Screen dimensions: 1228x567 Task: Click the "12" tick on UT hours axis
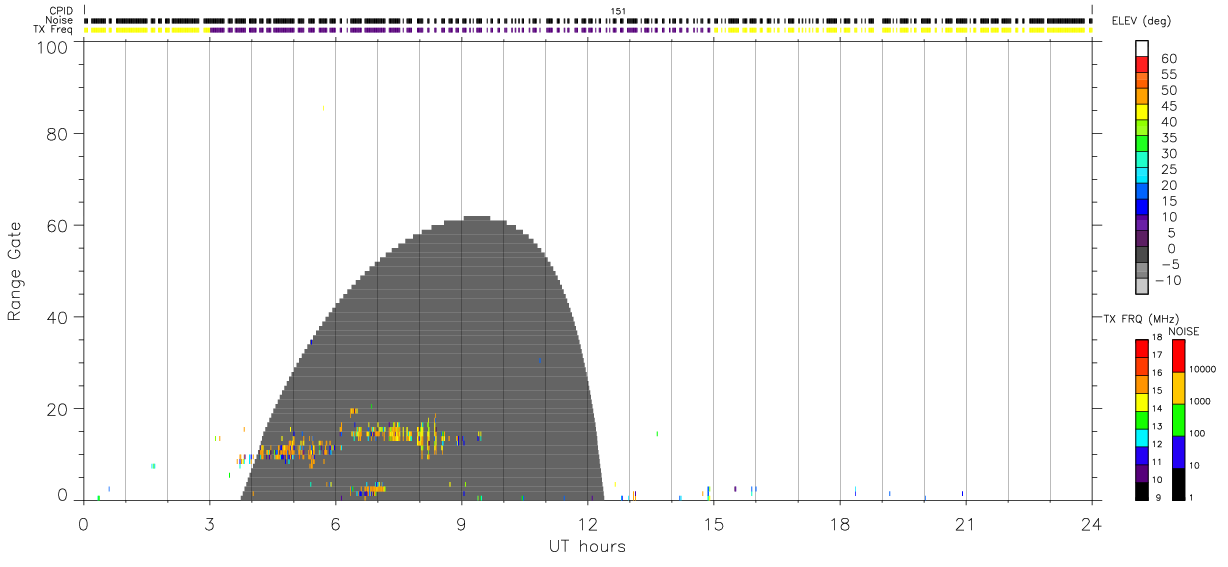587,523
